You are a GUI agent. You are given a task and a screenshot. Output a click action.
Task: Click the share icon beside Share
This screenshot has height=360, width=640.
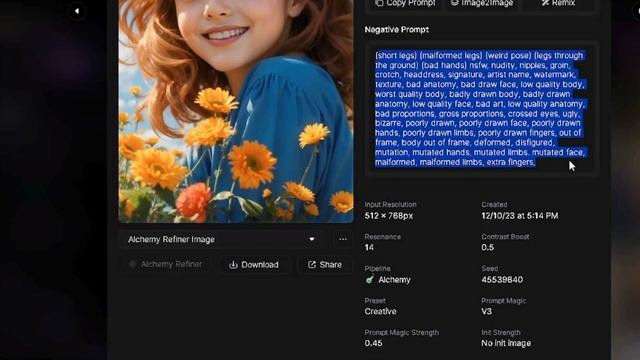[312, 264]
